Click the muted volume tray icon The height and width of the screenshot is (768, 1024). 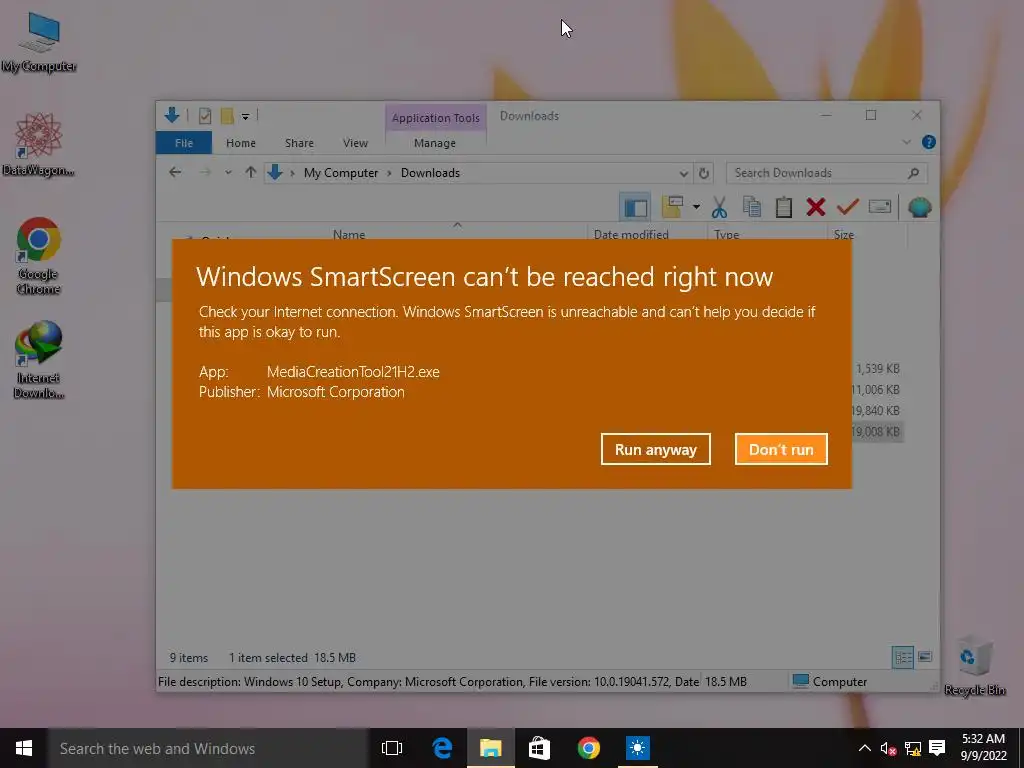tap(888, 748)
